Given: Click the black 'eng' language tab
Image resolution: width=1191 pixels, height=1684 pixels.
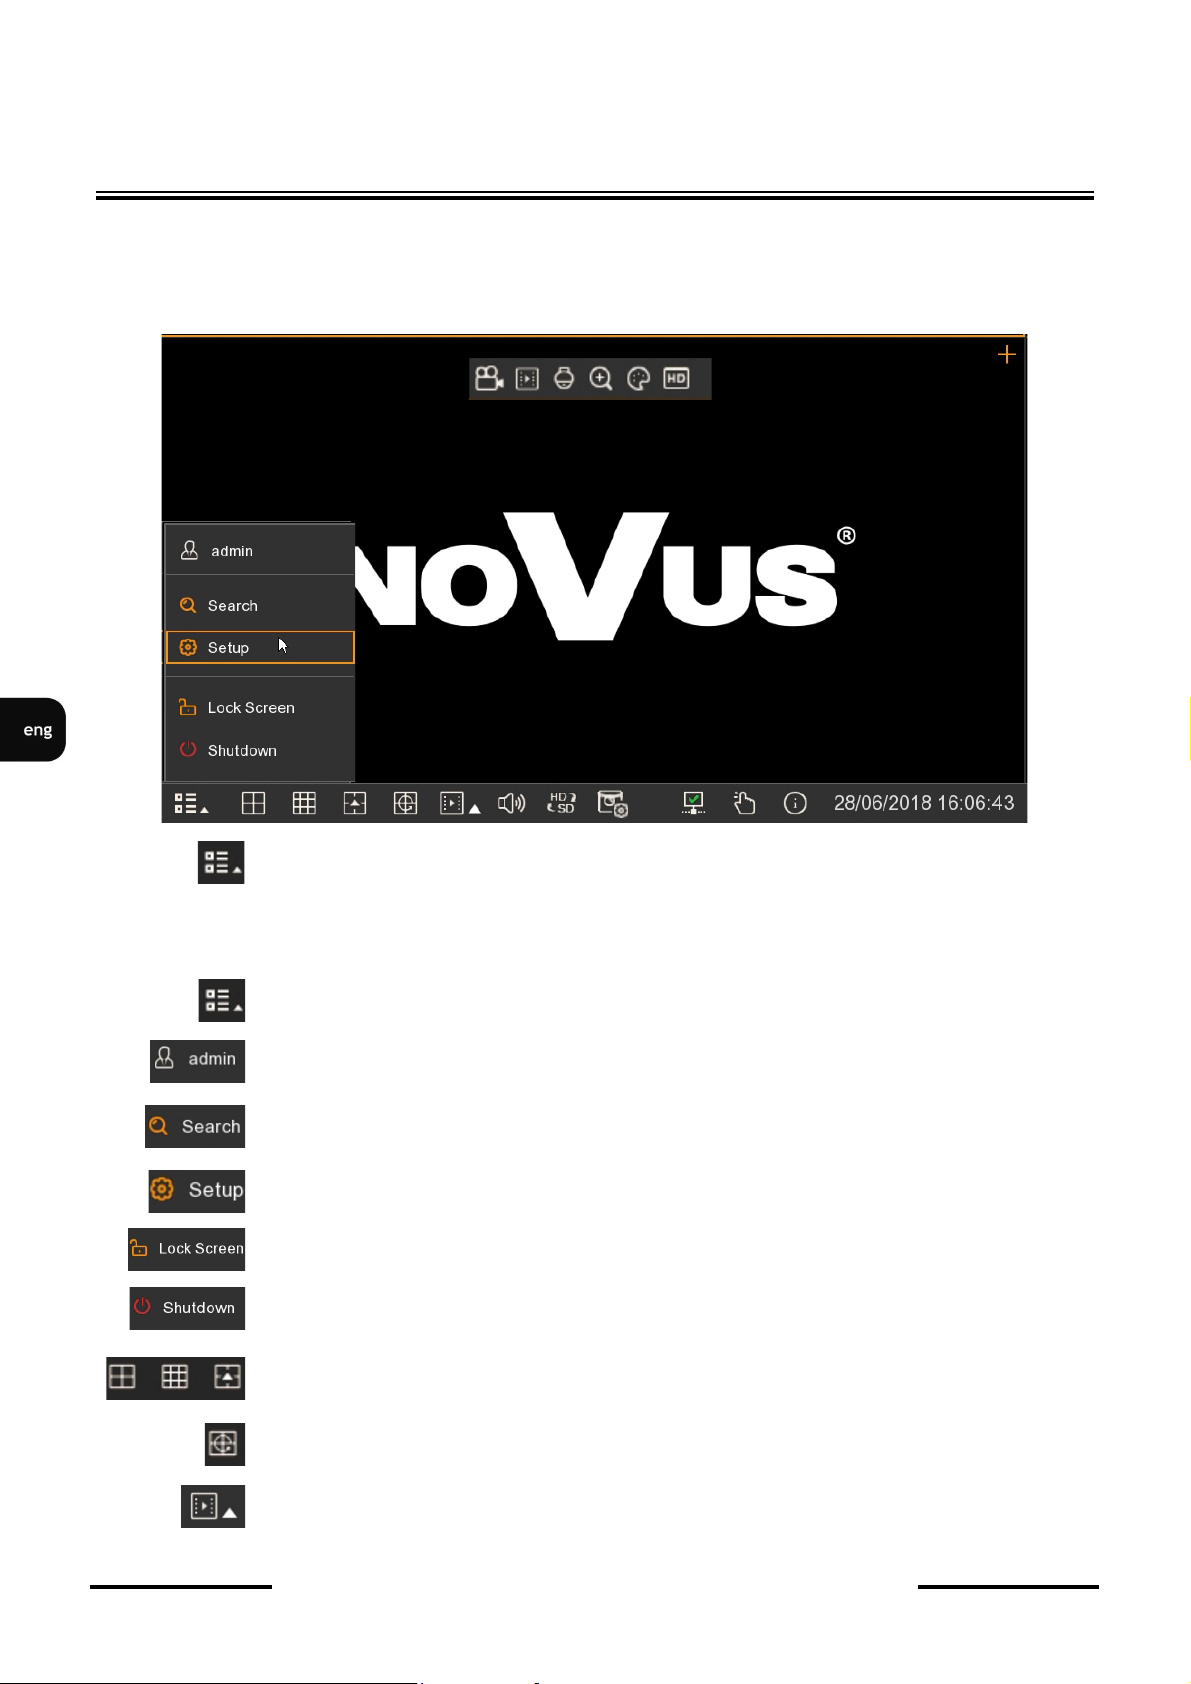Looking at the screenshot, I should coord(33,730).
